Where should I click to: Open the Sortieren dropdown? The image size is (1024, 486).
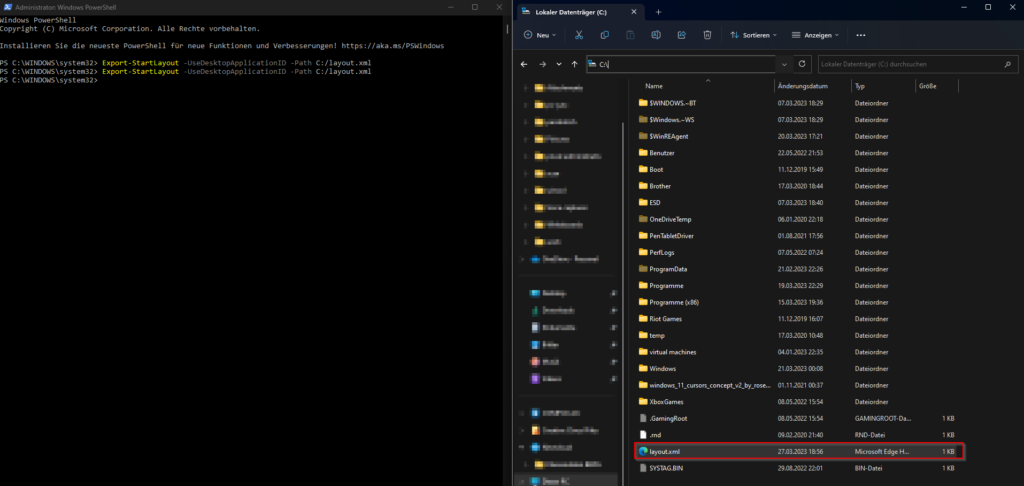coord(754,35)
